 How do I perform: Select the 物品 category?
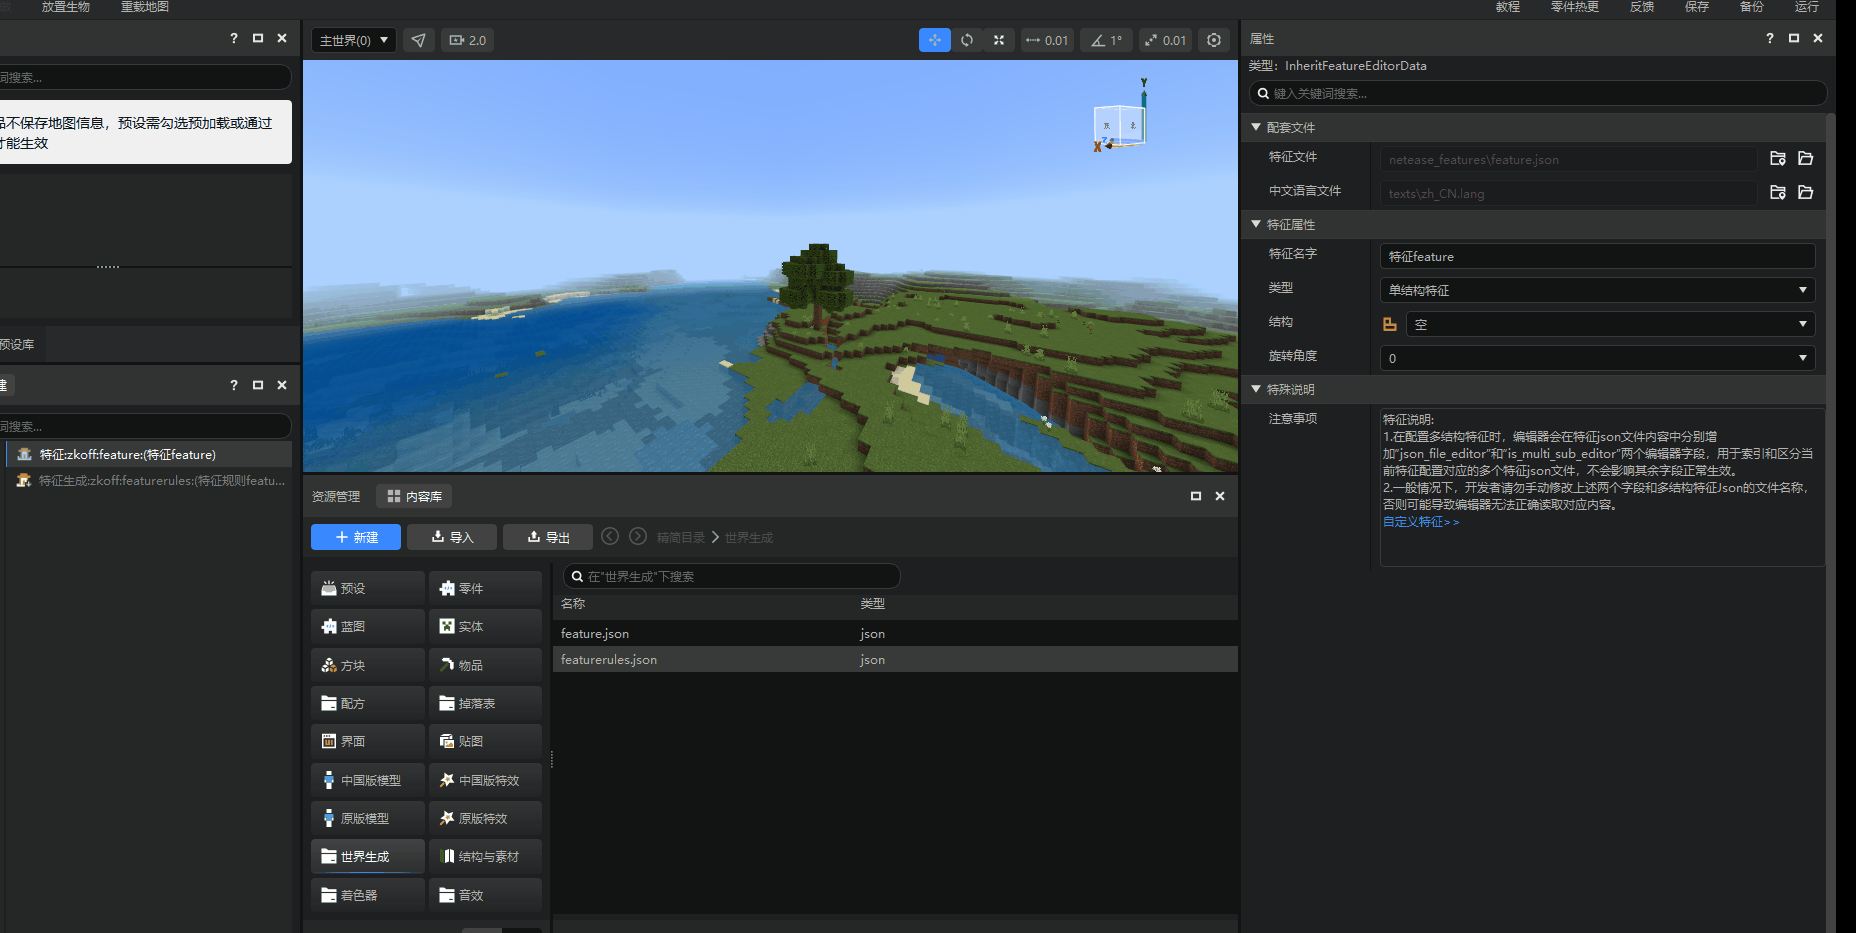(485, 665)
